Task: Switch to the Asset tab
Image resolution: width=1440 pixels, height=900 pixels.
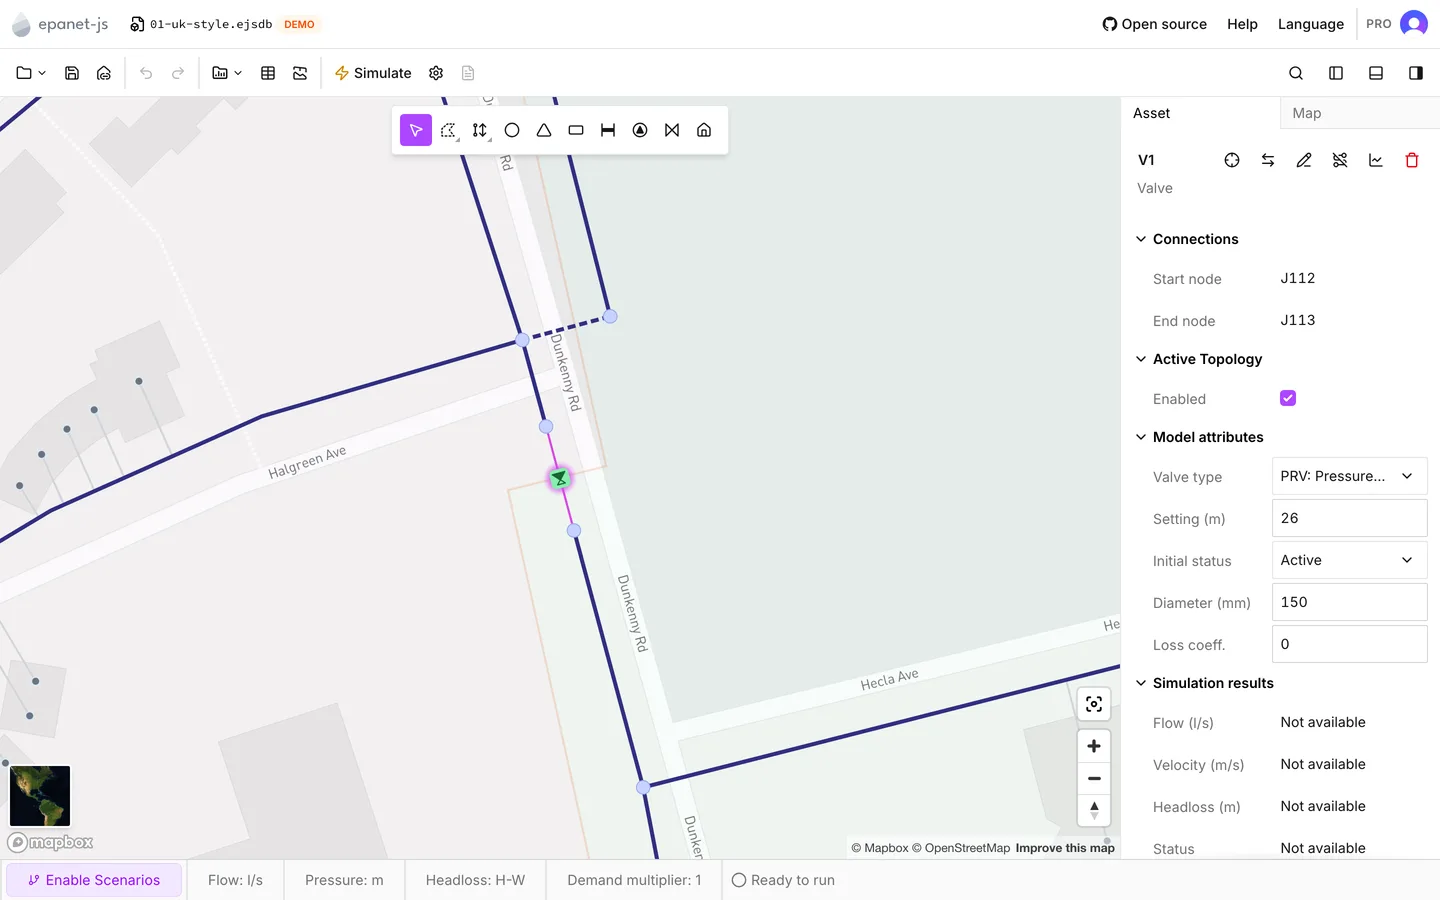Action: [x=1200, y=113]
